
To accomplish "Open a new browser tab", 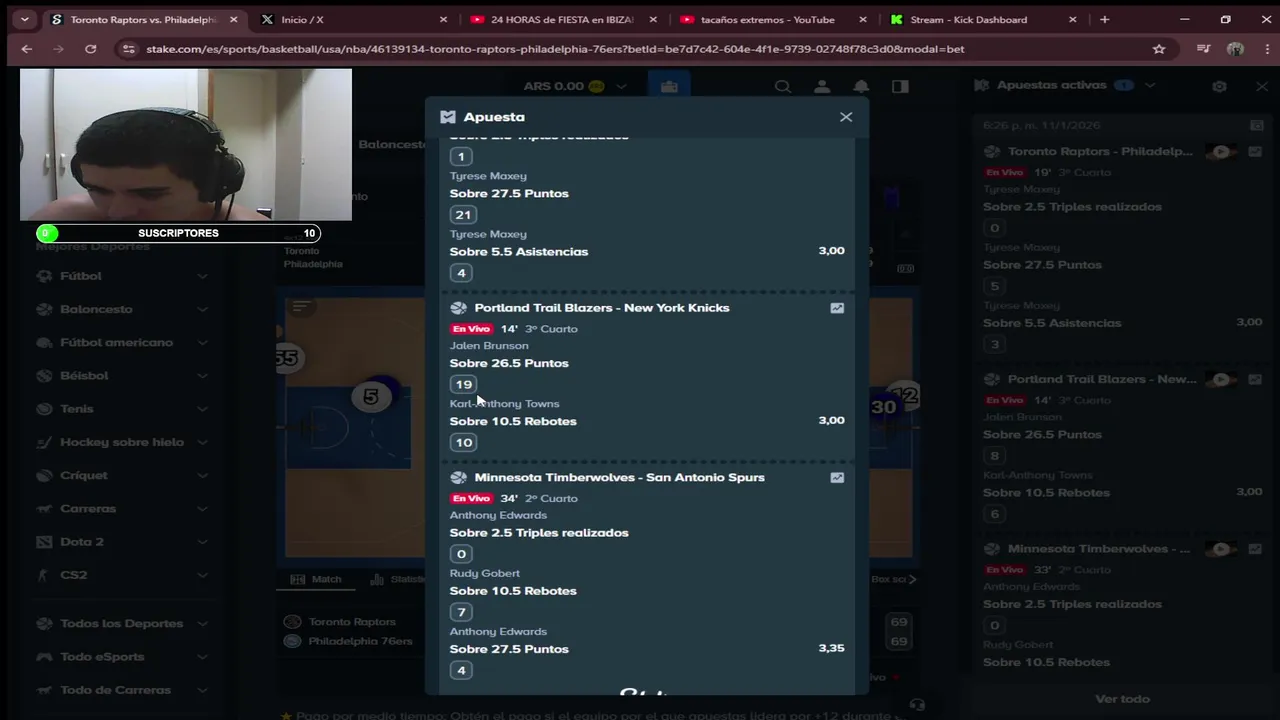I will (1104, 19).
